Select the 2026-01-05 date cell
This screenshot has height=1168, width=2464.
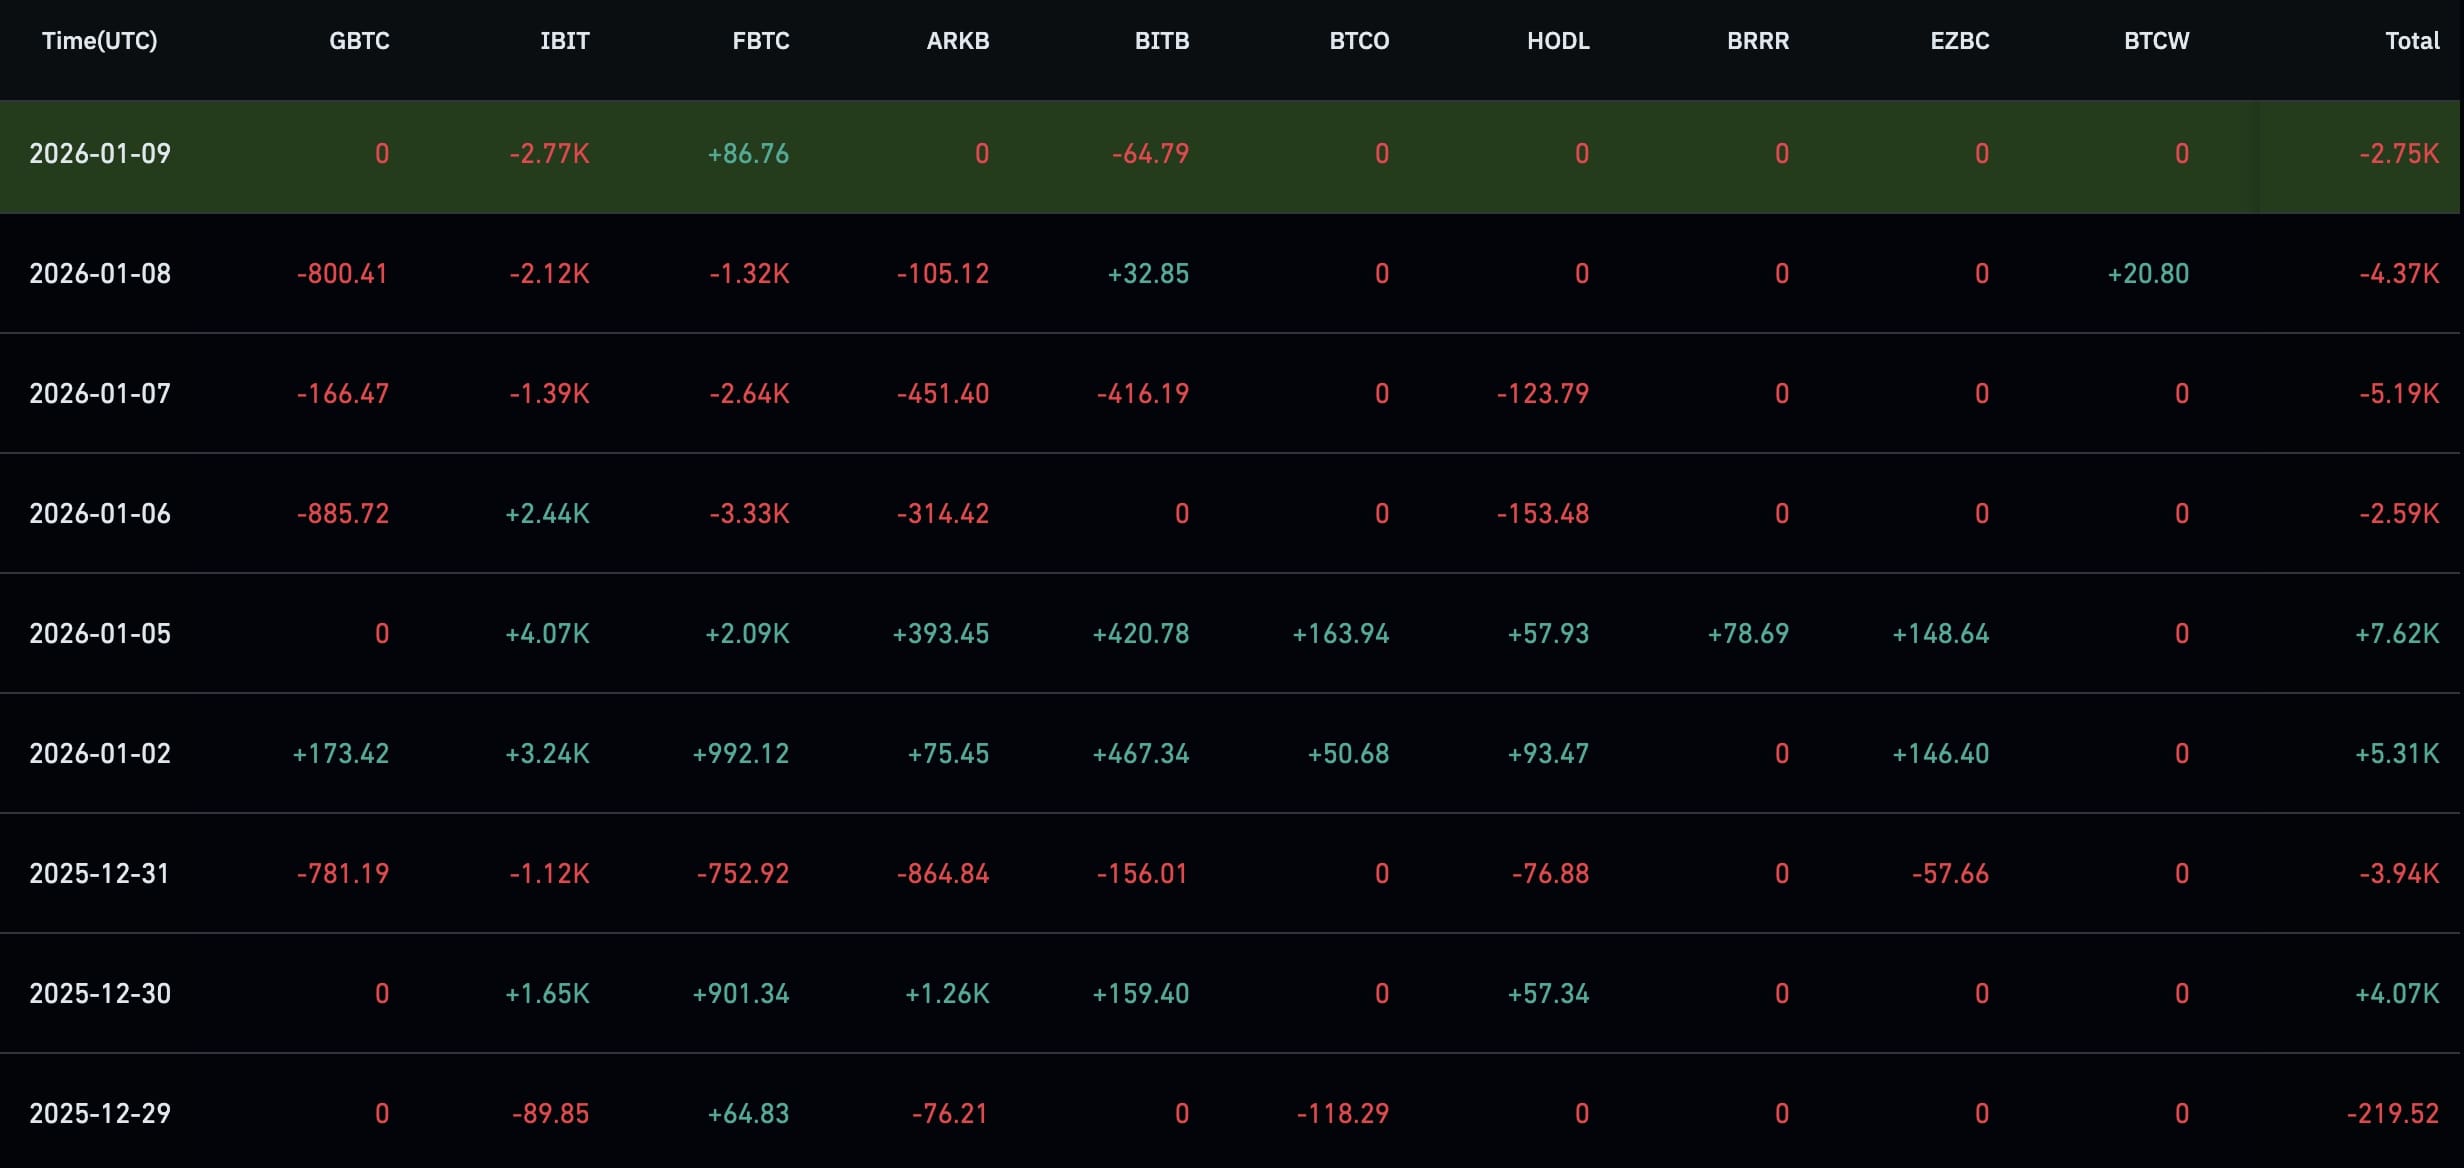(100, 633)
